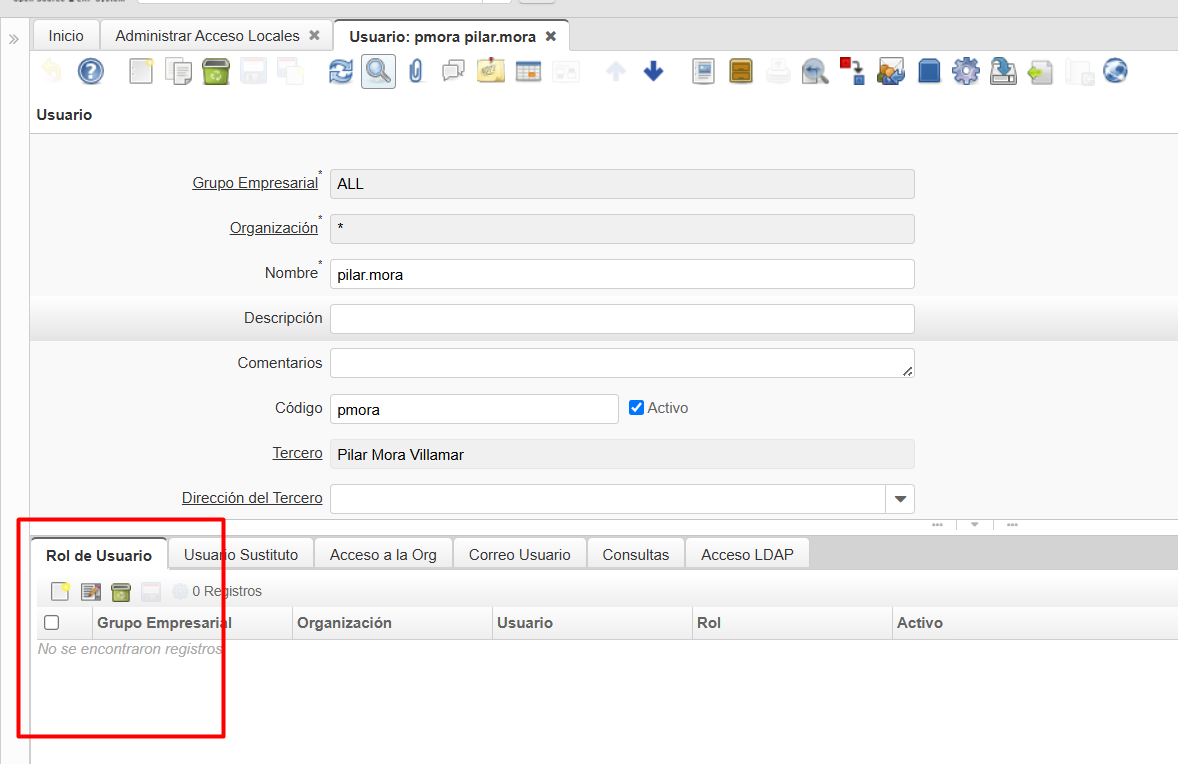1178x764 pixels.
Task: Add new Rol de Usuario record
Action: click(60, 591)
